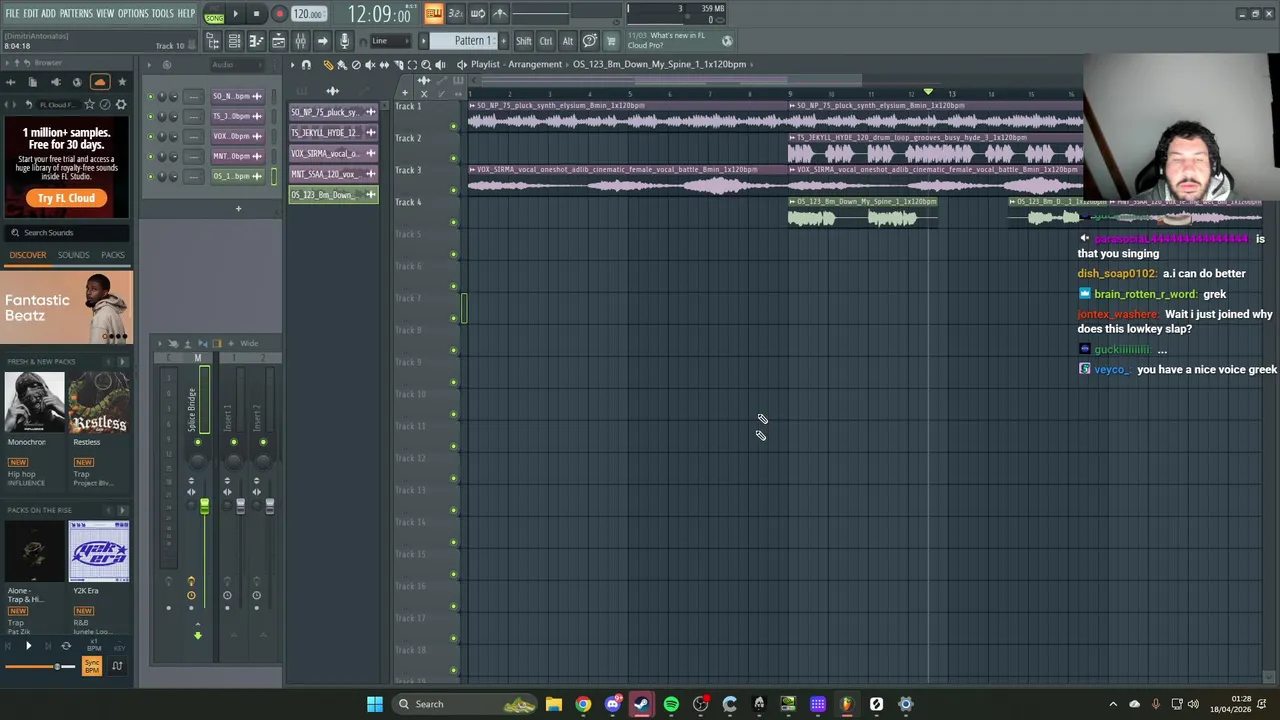The width and height of the screenshot is (1280, 720).
Task: Open the TOOLS menu
Action: 163,13
